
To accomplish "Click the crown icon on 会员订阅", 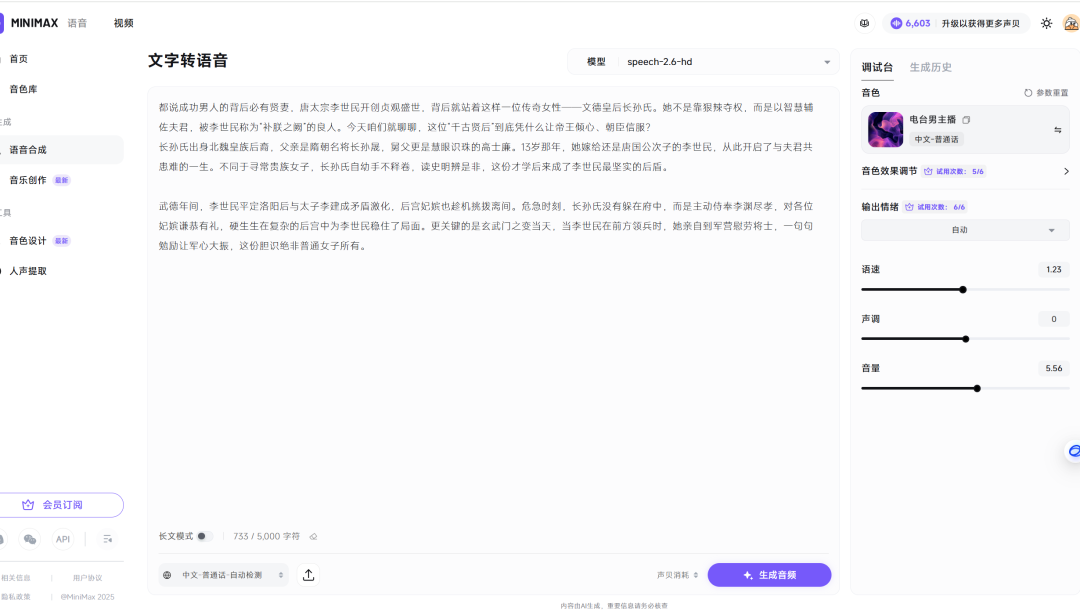I will coord(28,505).
